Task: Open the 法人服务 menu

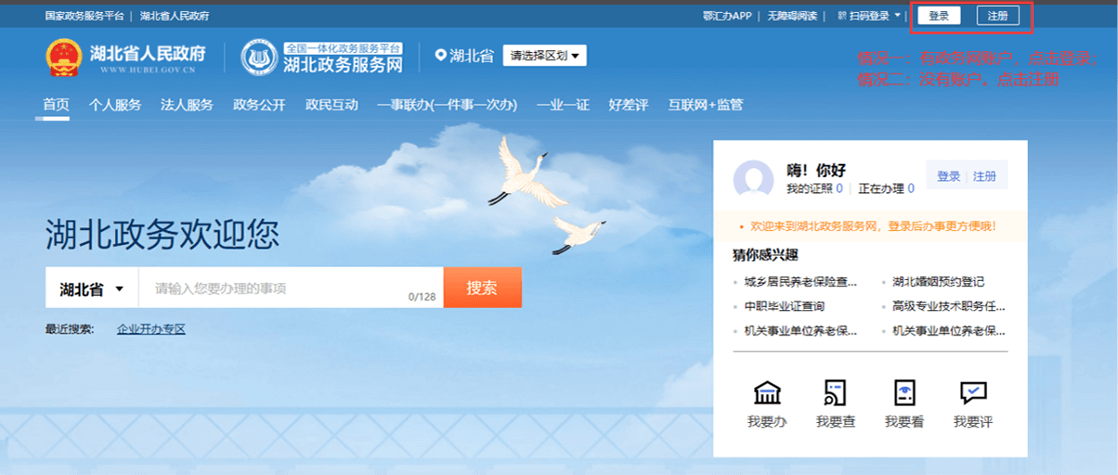Action: pos(187,105)
